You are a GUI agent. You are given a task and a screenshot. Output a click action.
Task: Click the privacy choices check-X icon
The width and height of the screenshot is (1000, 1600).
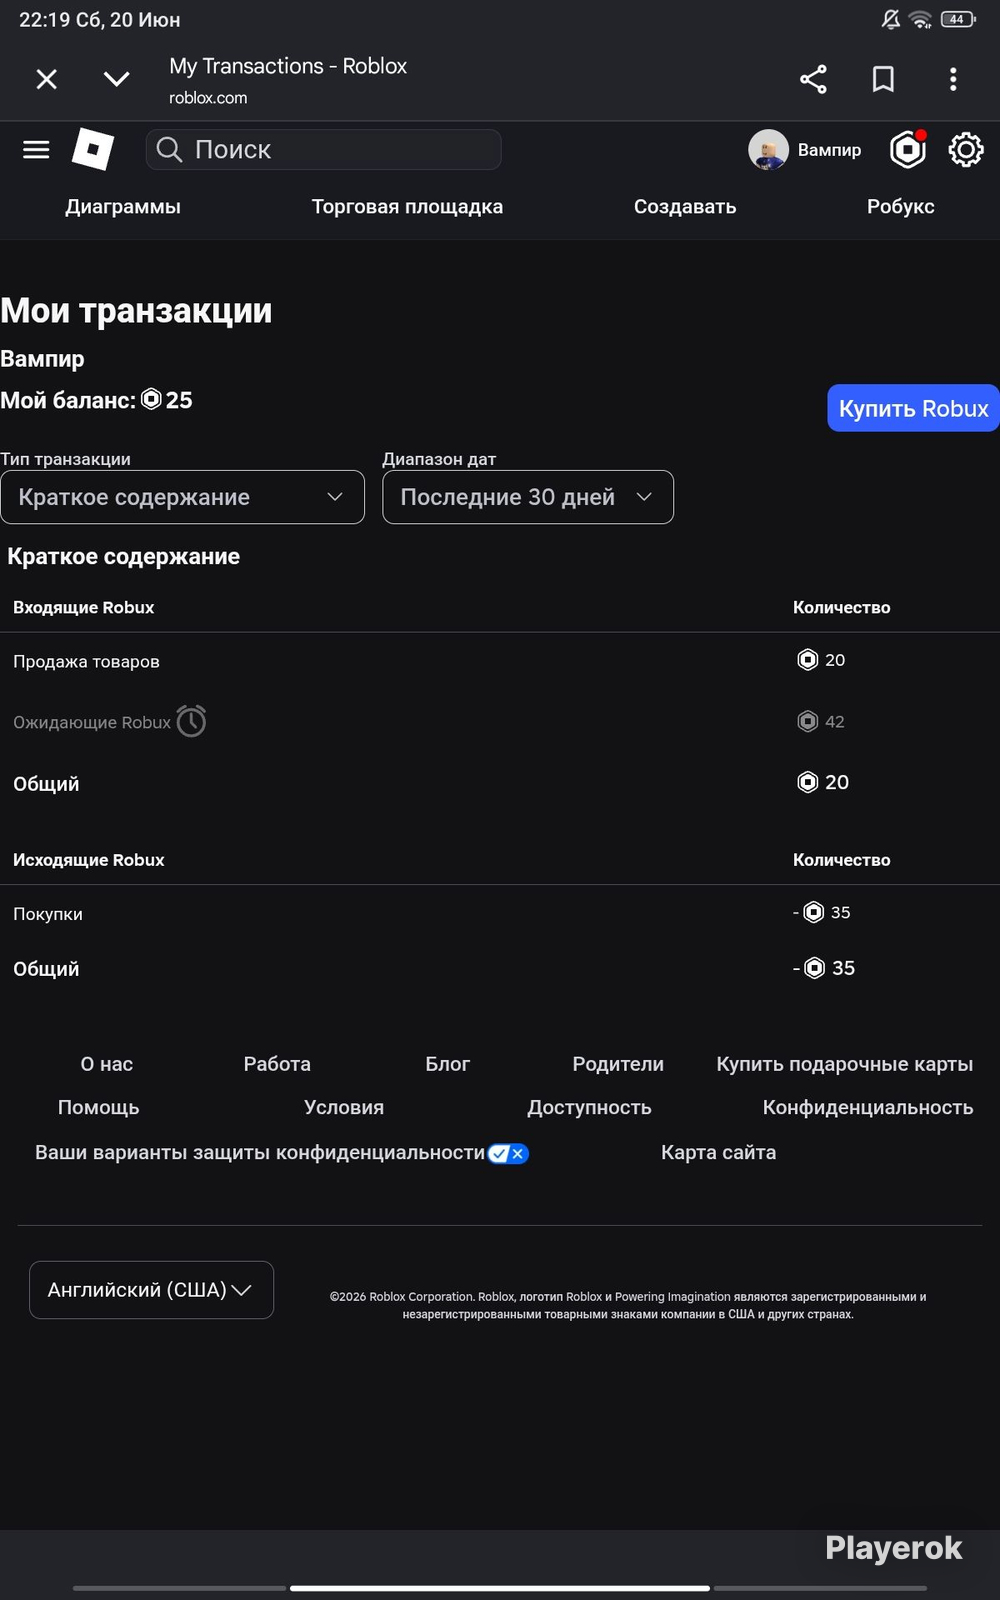click(x=508, y=1153)
